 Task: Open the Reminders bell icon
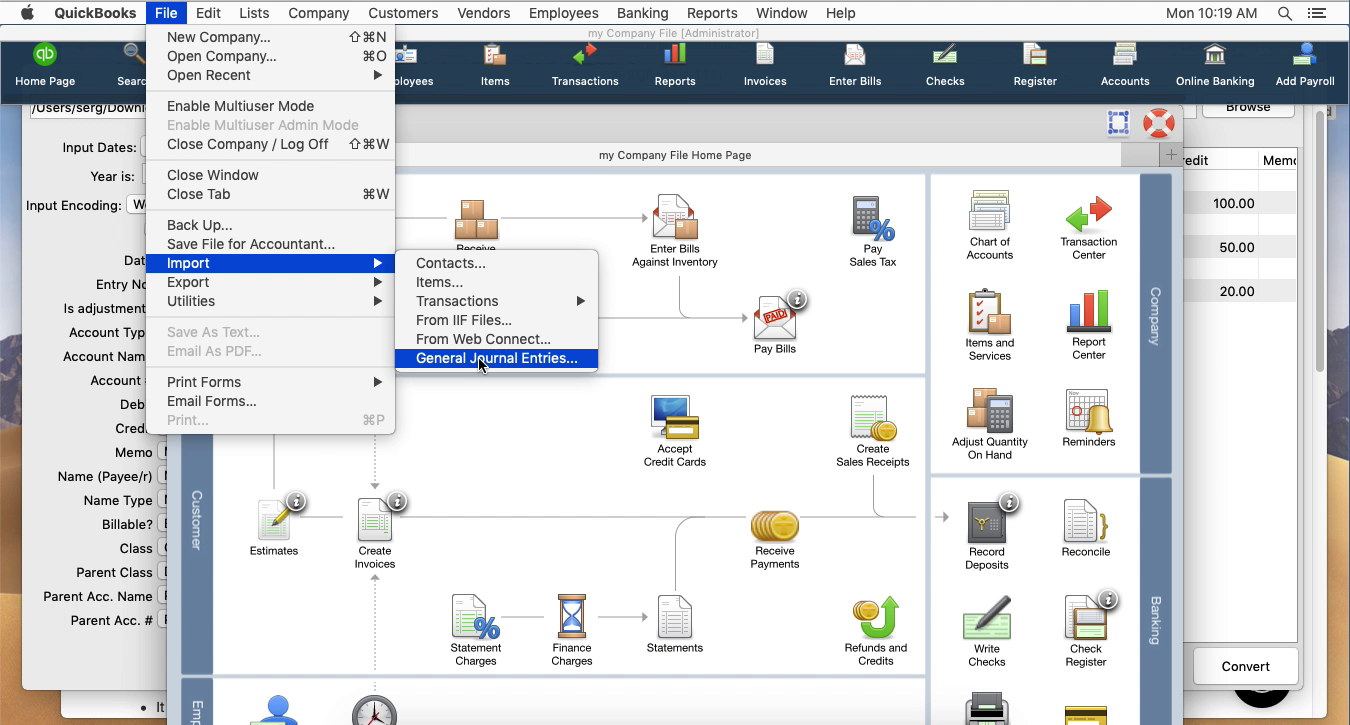pos(1088,411)
